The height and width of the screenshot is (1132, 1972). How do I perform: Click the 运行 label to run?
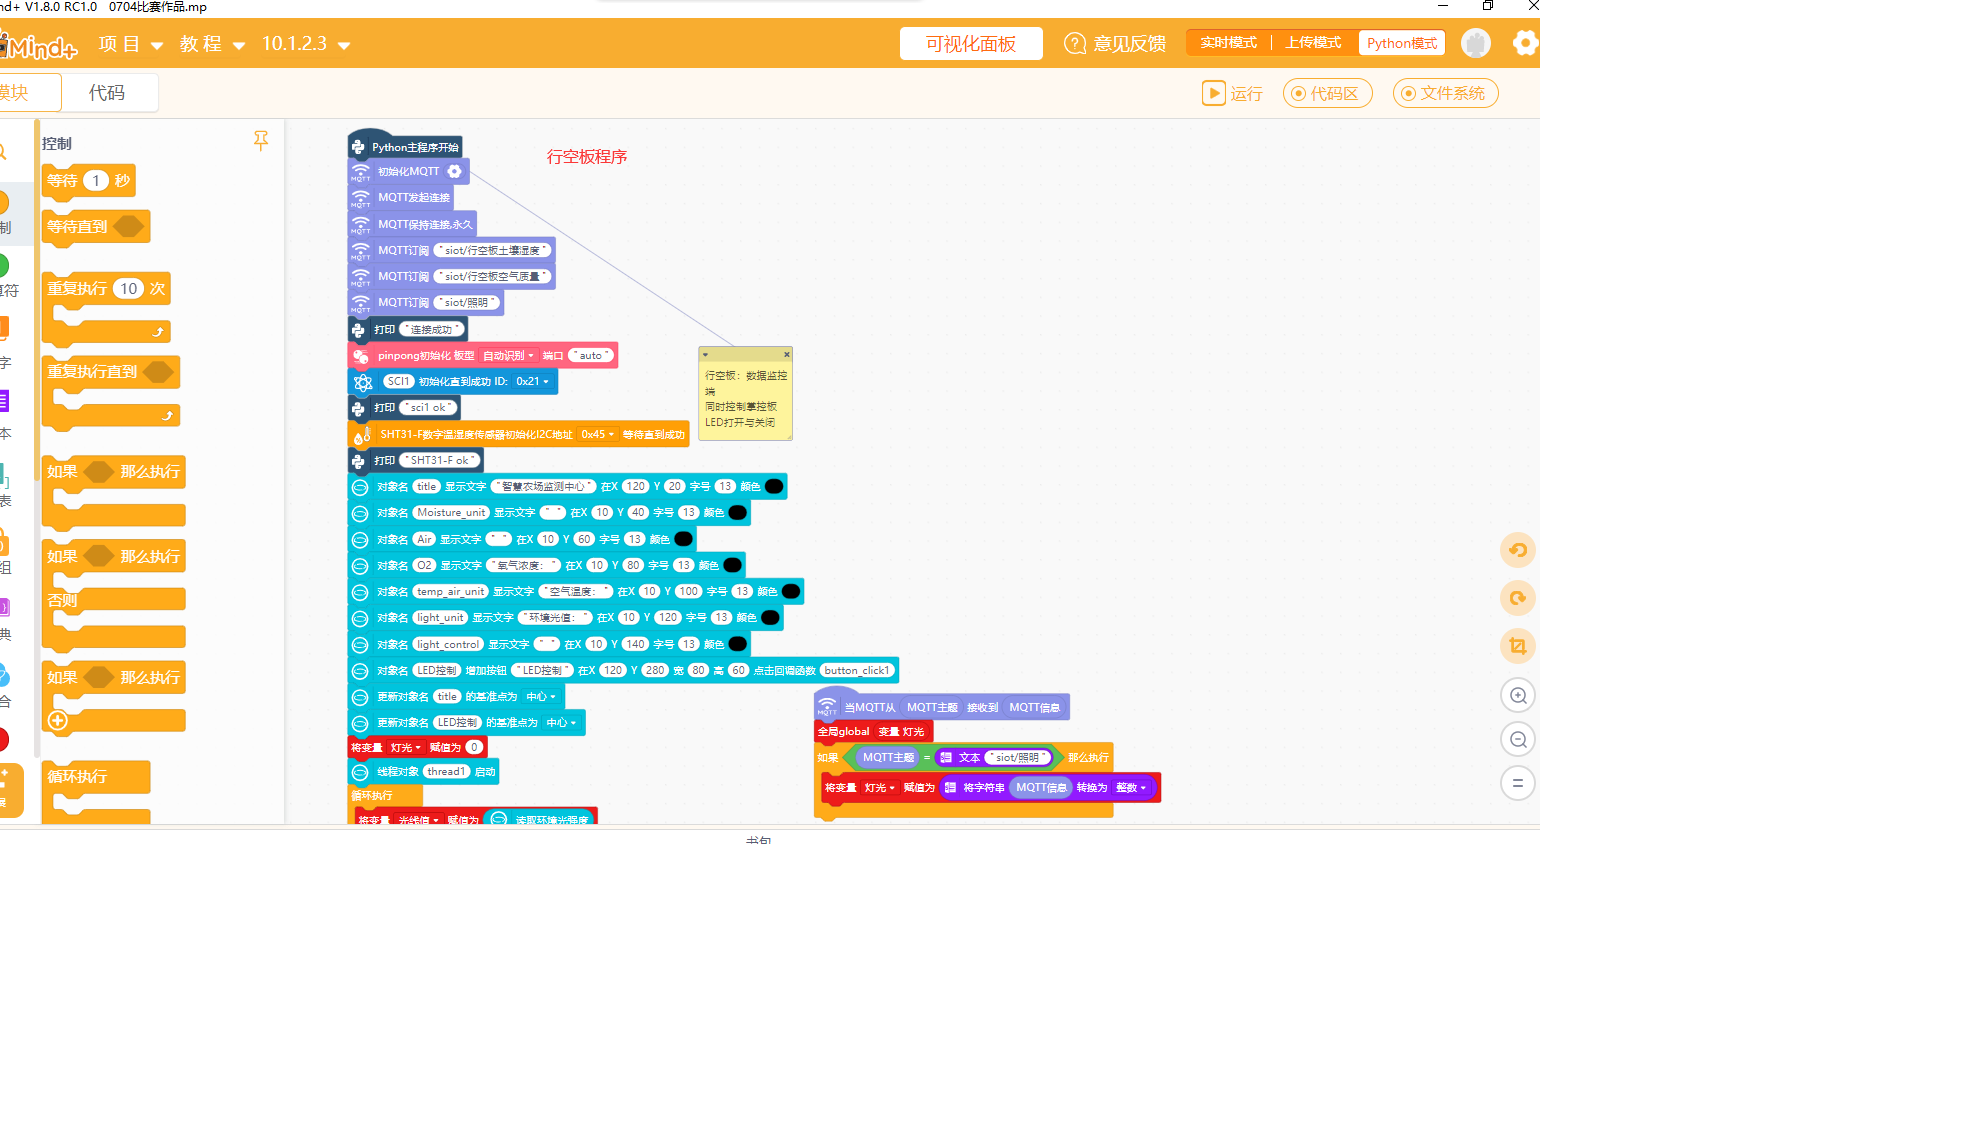pos(1247,94)
